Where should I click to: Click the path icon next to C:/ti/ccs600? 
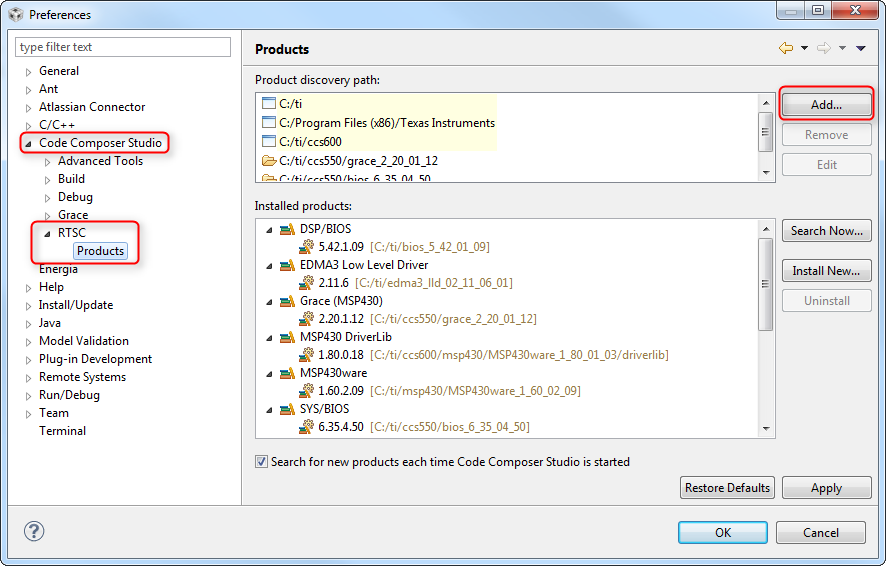coord(269,141)
